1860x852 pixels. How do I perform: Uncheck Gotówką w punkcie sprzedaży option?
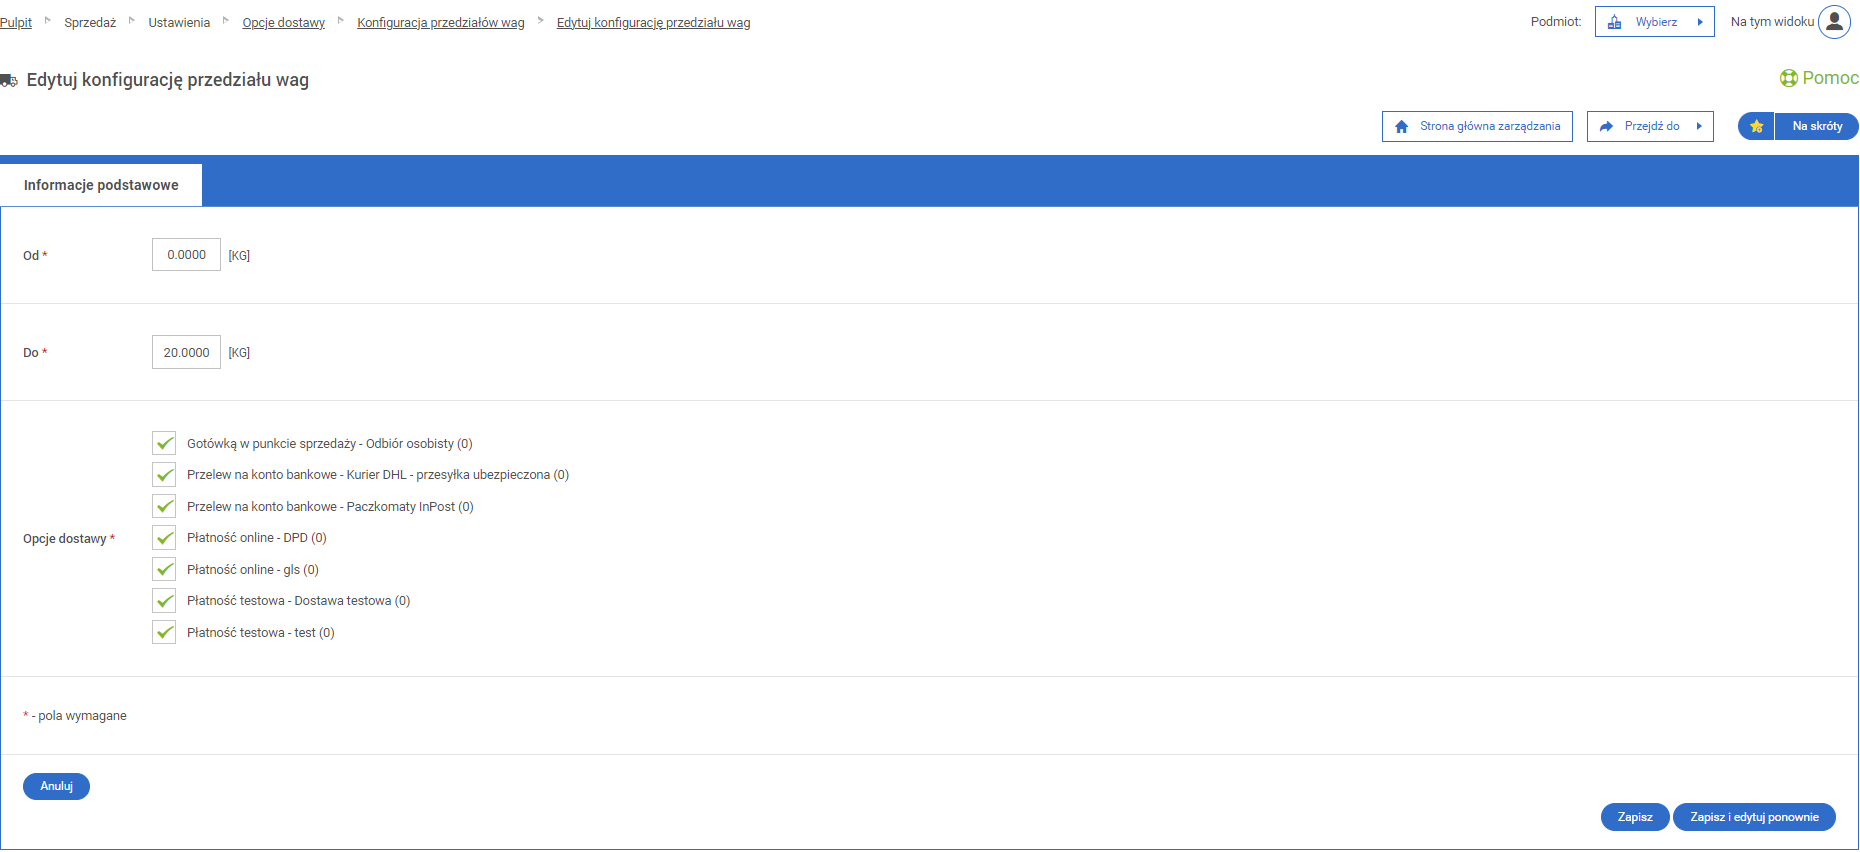[x=164, y=443]
